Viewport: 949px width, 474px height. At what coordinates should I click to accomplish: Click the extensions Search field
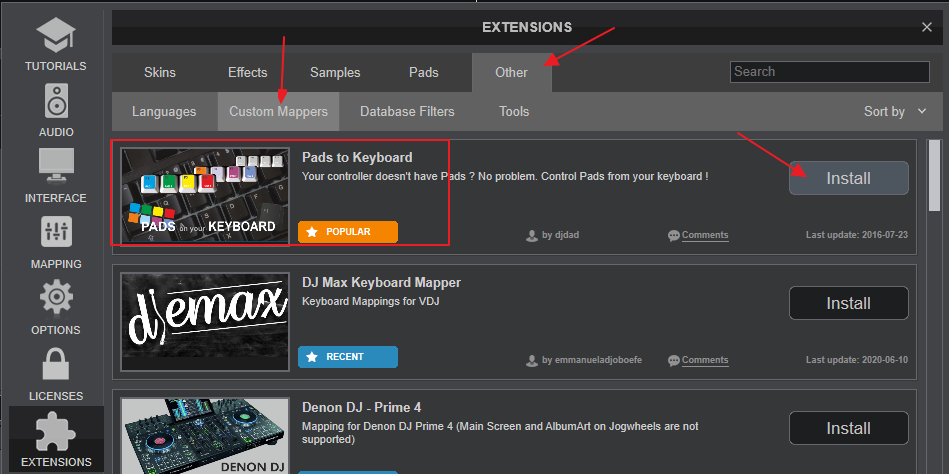click(x=830, y=71)
